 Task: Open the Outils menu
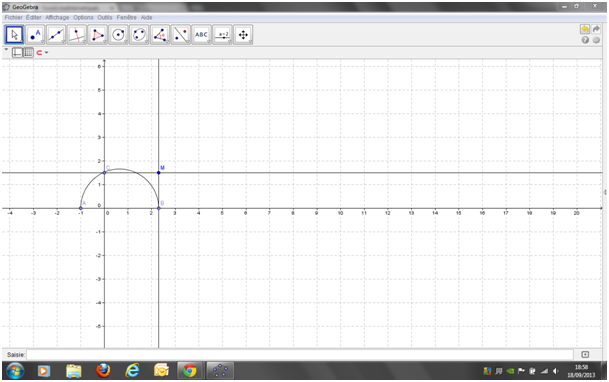(105, 17)
